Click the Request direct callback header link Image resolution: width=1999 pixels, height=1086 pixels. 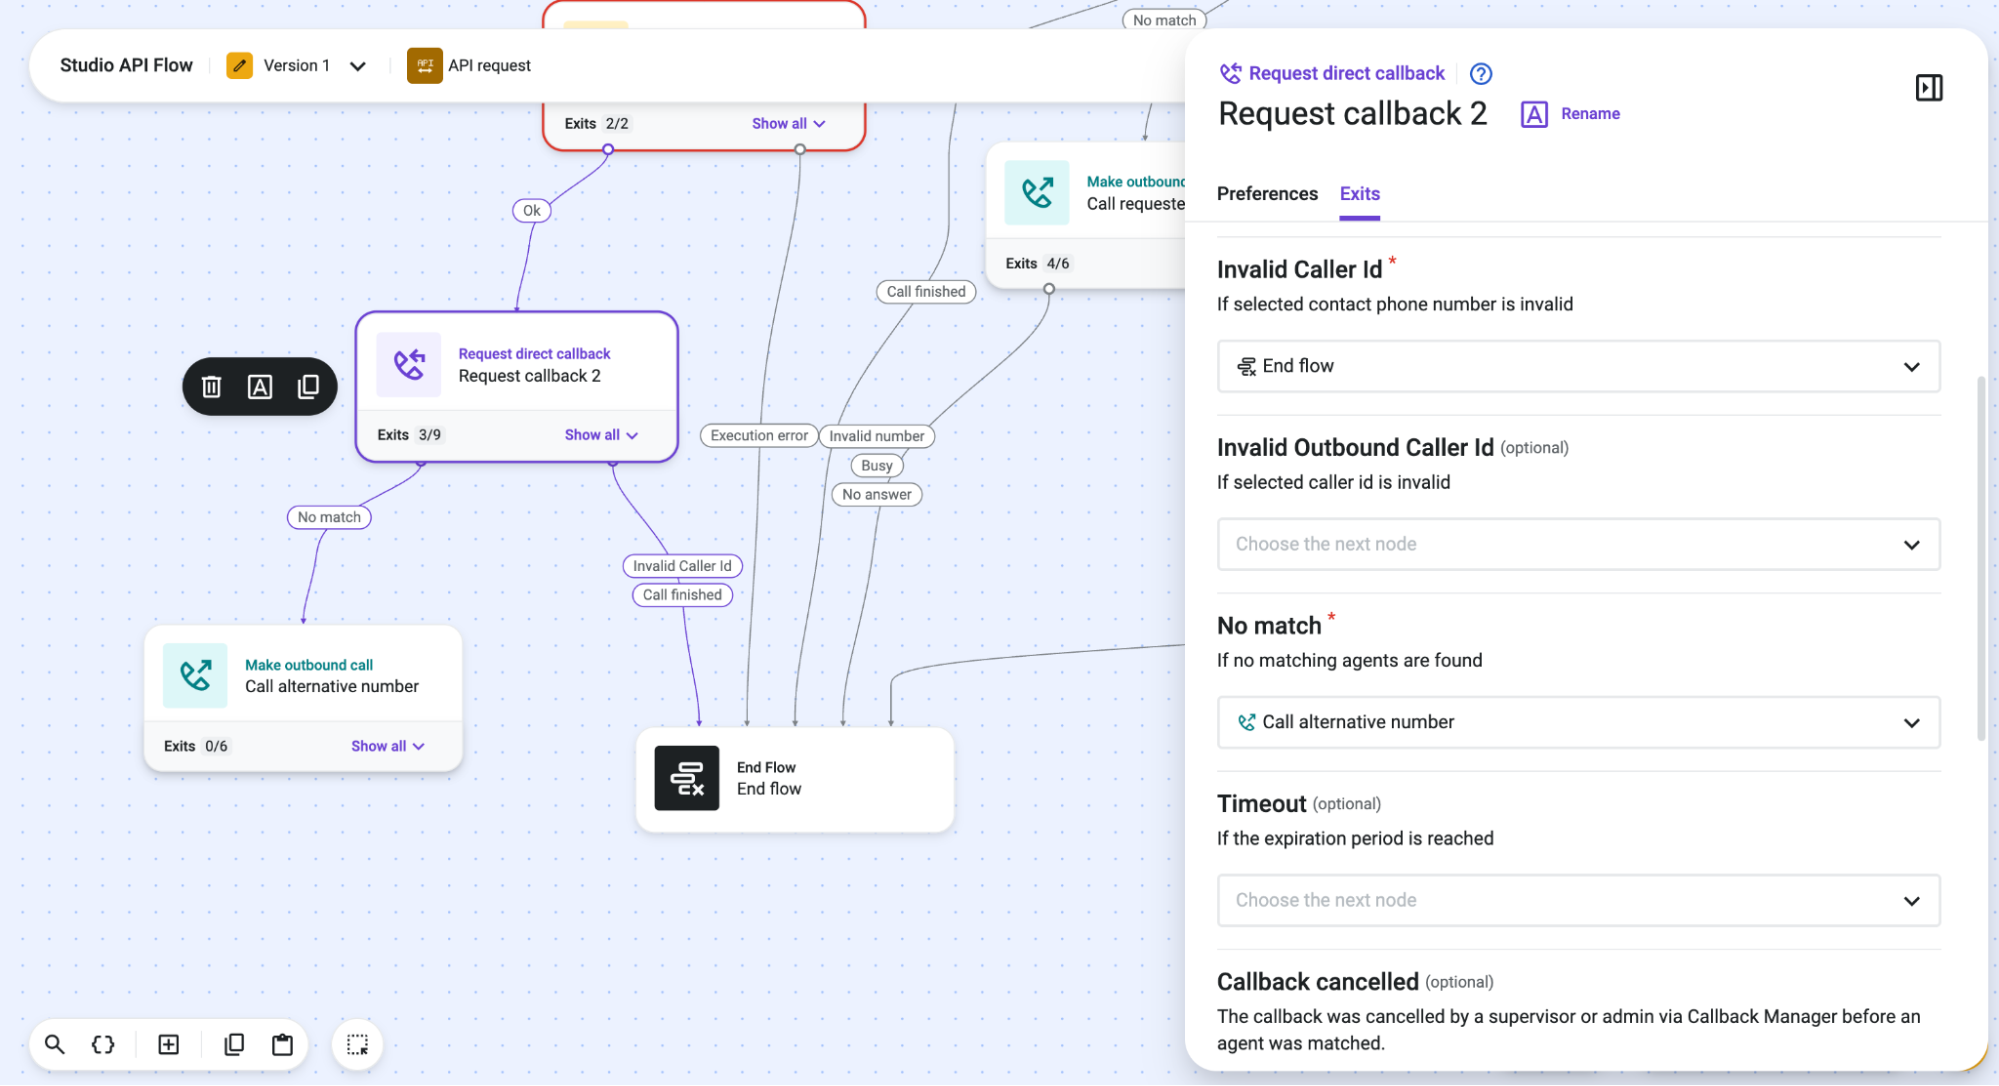(1346, 73)
